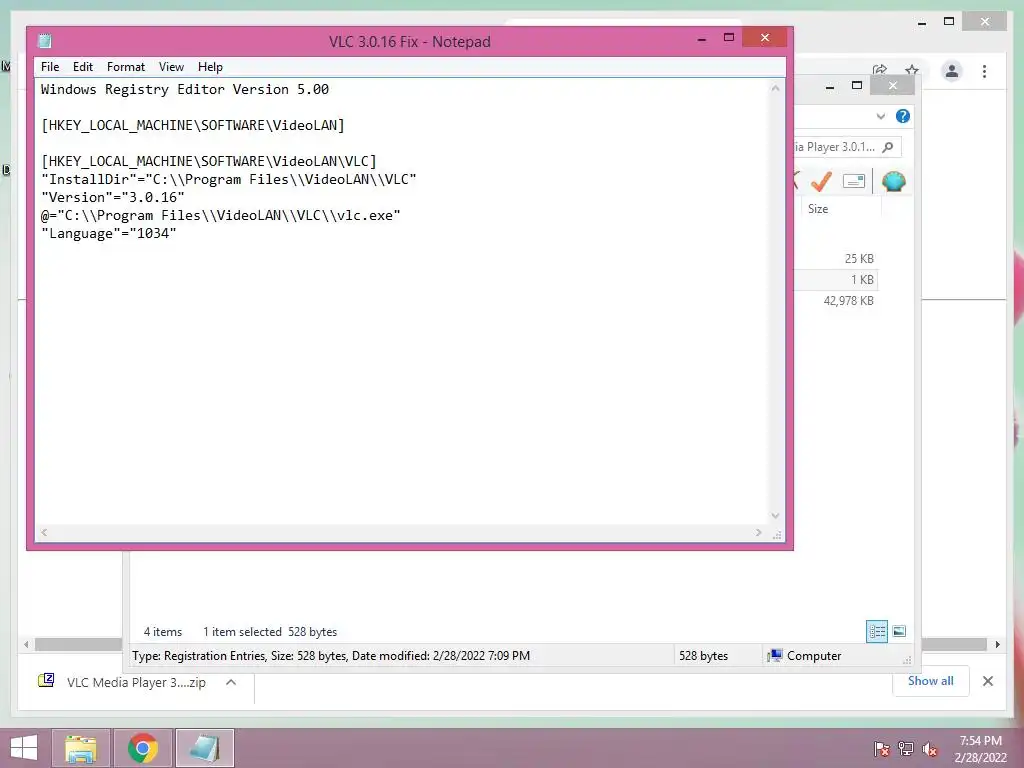The height and width of the screenshot is (768, 1024).
Task: Click the 25 KB size cell
Action: pyautogui.click(x=859, y=259)
